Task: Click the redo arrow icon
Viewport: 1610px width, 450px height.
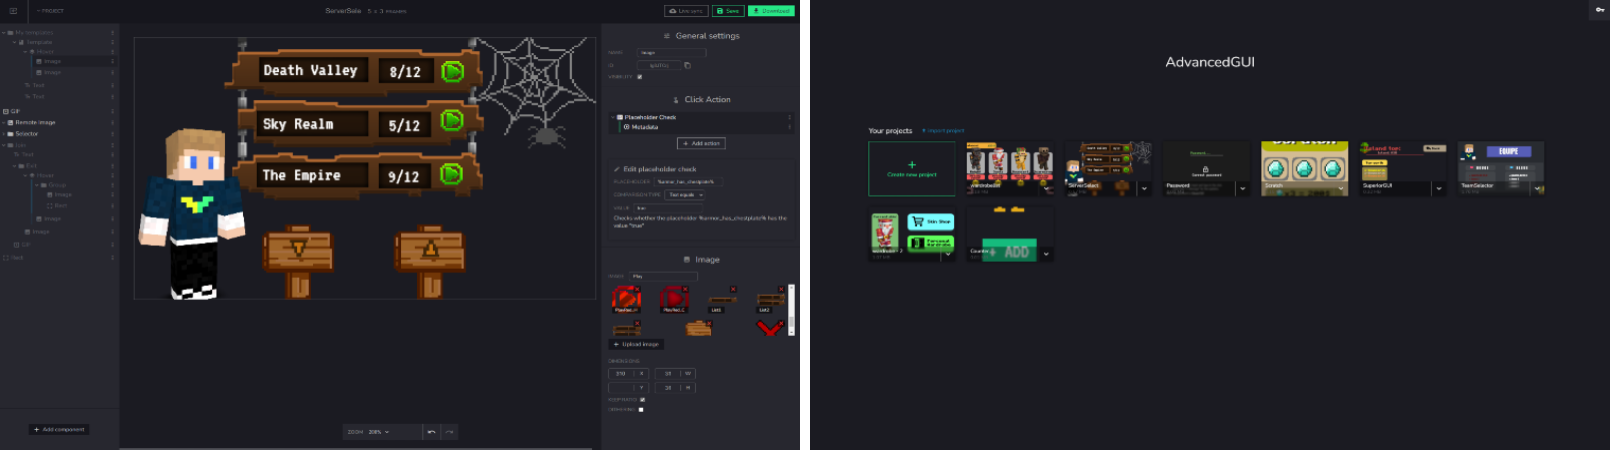Action: 450,432
